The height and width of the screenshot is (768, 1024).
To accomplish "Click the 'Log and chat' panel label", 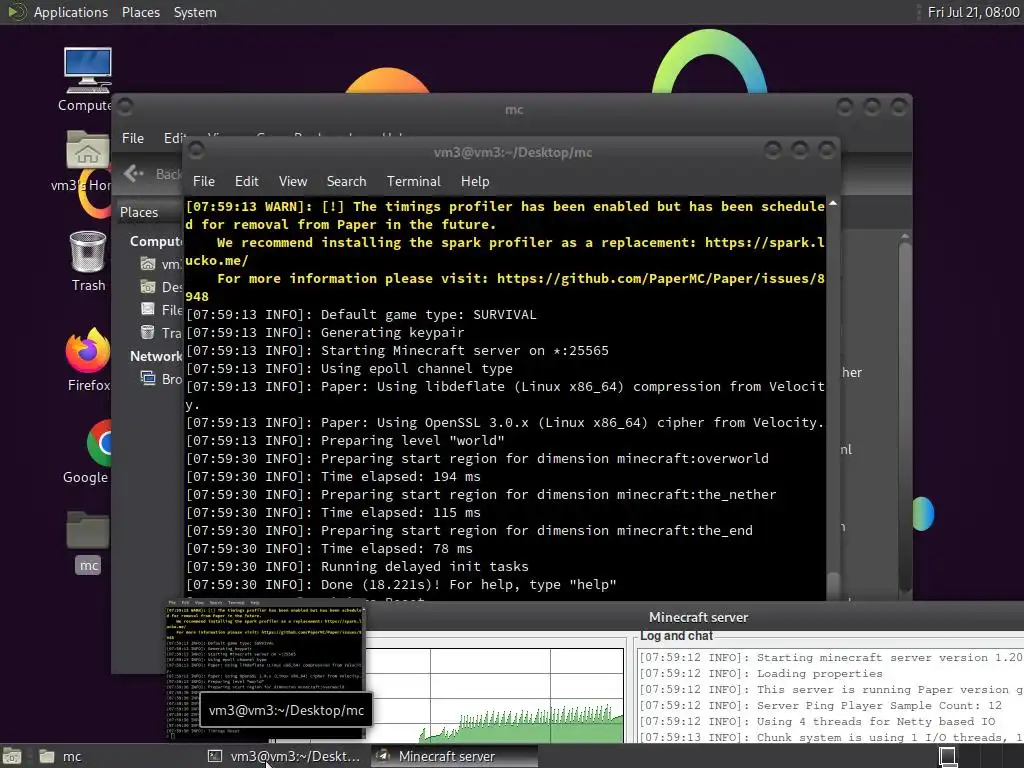I will coord(676,635).
